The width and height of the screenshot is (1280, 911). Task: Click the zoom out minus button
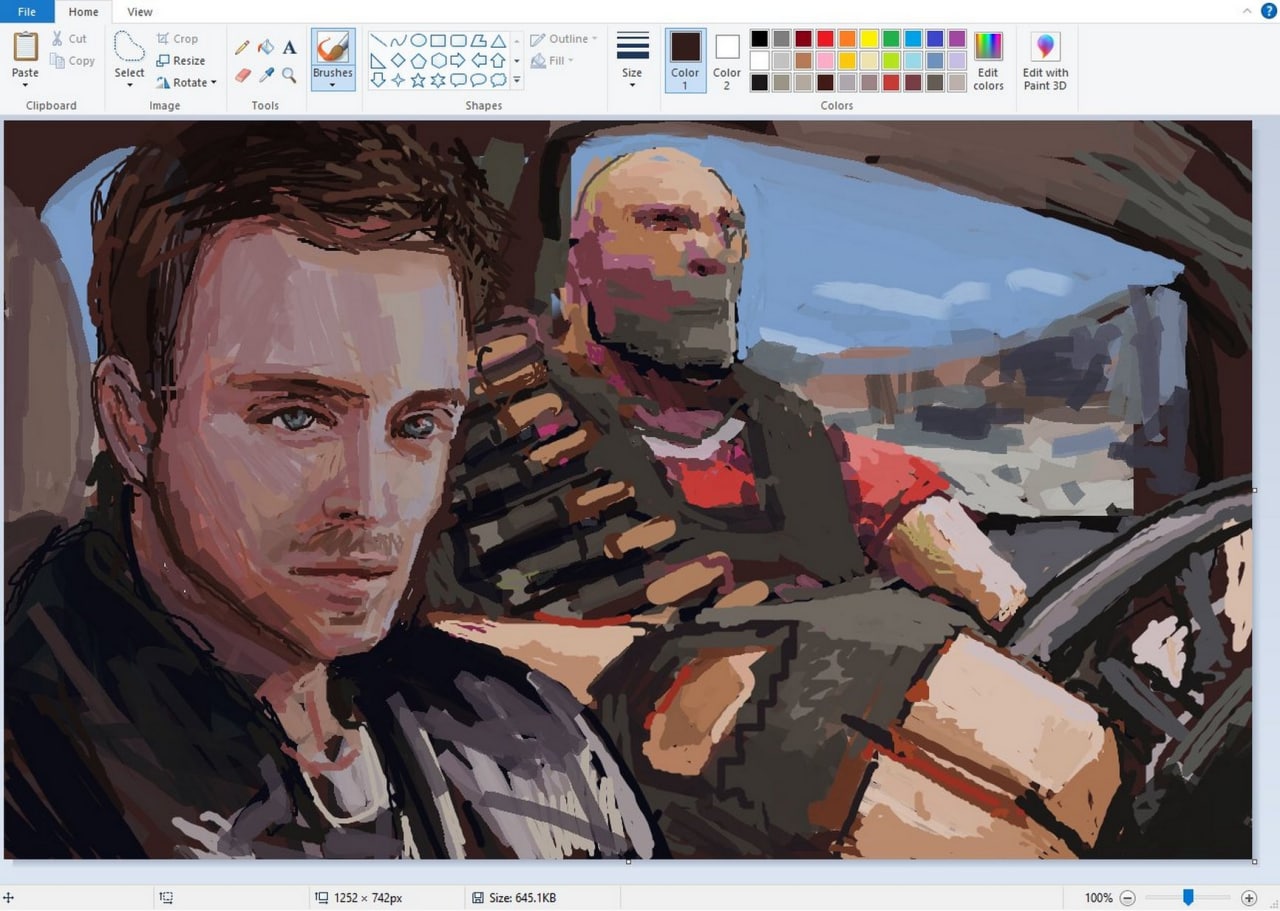[x=1127, y=898]
